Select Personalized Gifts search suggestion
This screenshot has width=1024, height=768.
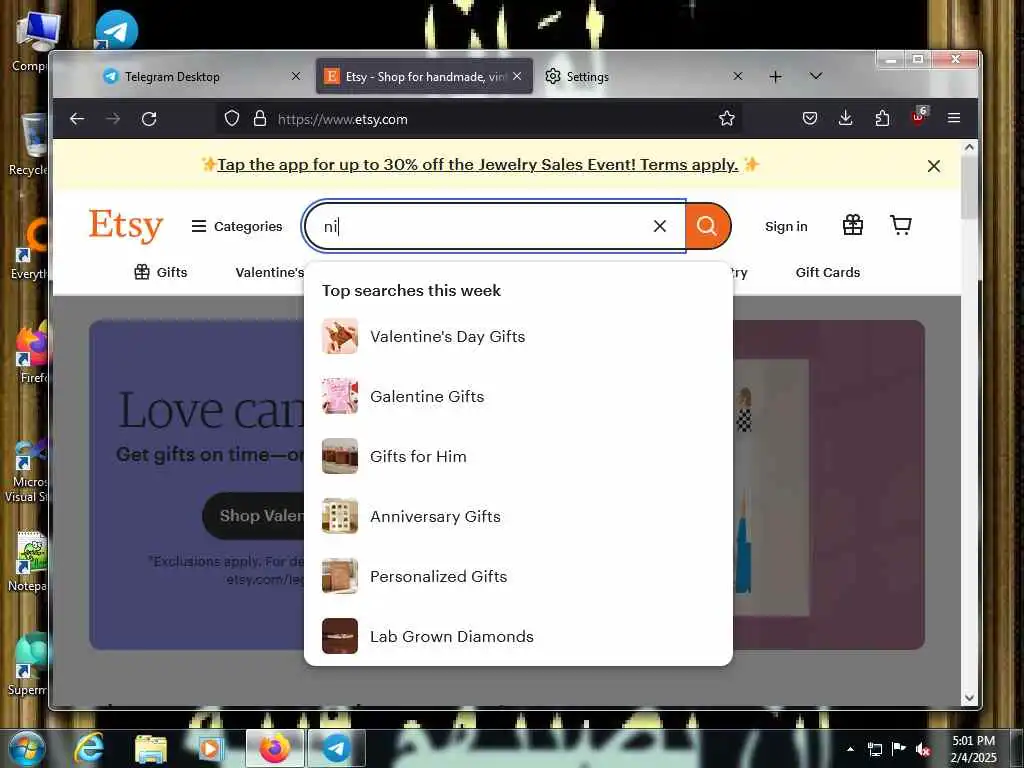[518, 577]
